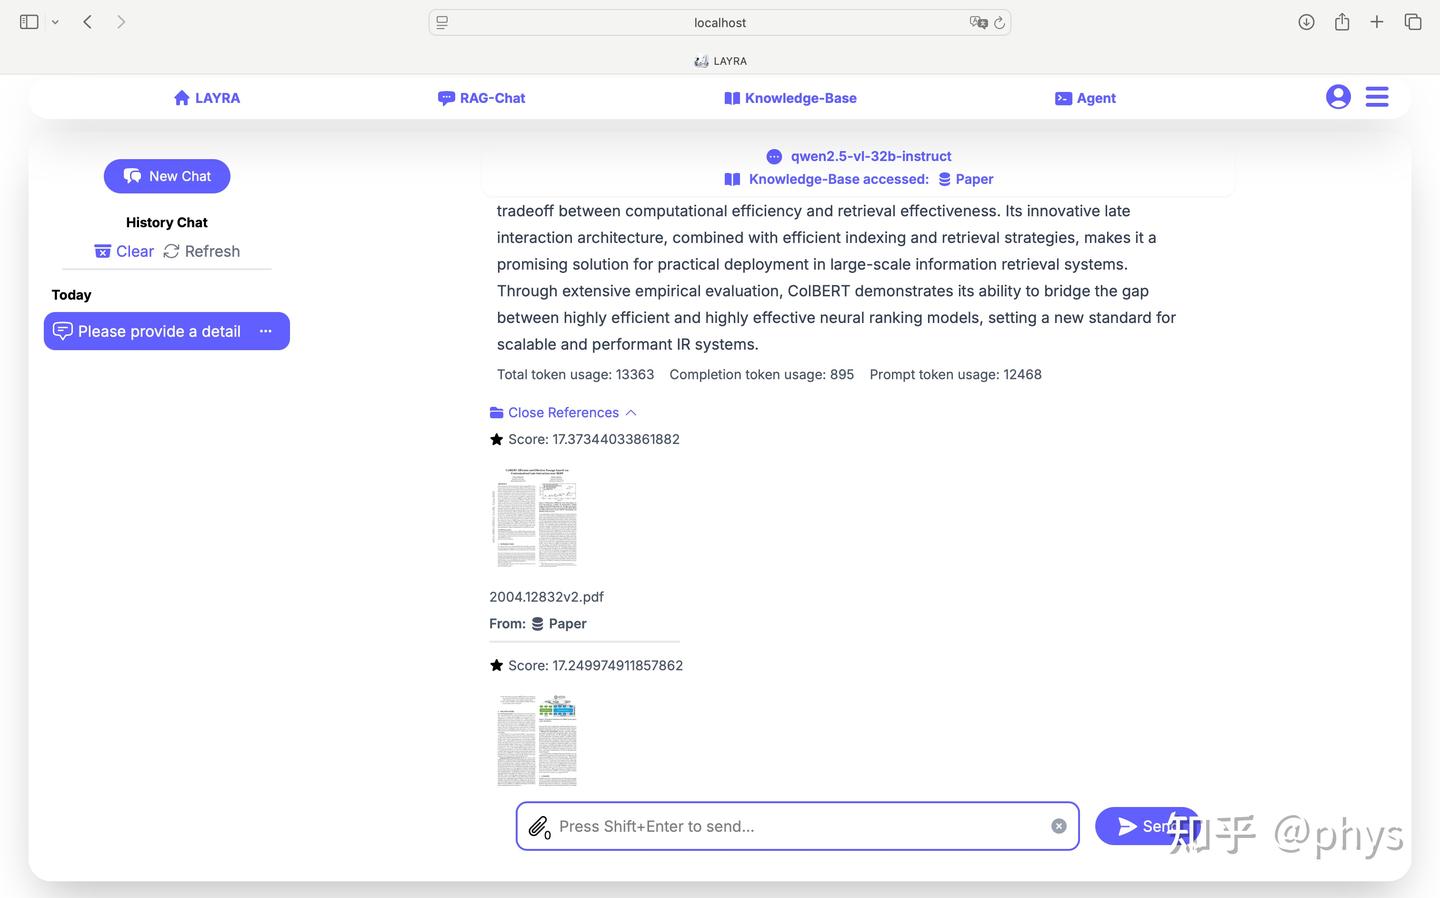Reload the page using the refresh icon
This screenshot has height=898, width=1440.
(999, 23)
